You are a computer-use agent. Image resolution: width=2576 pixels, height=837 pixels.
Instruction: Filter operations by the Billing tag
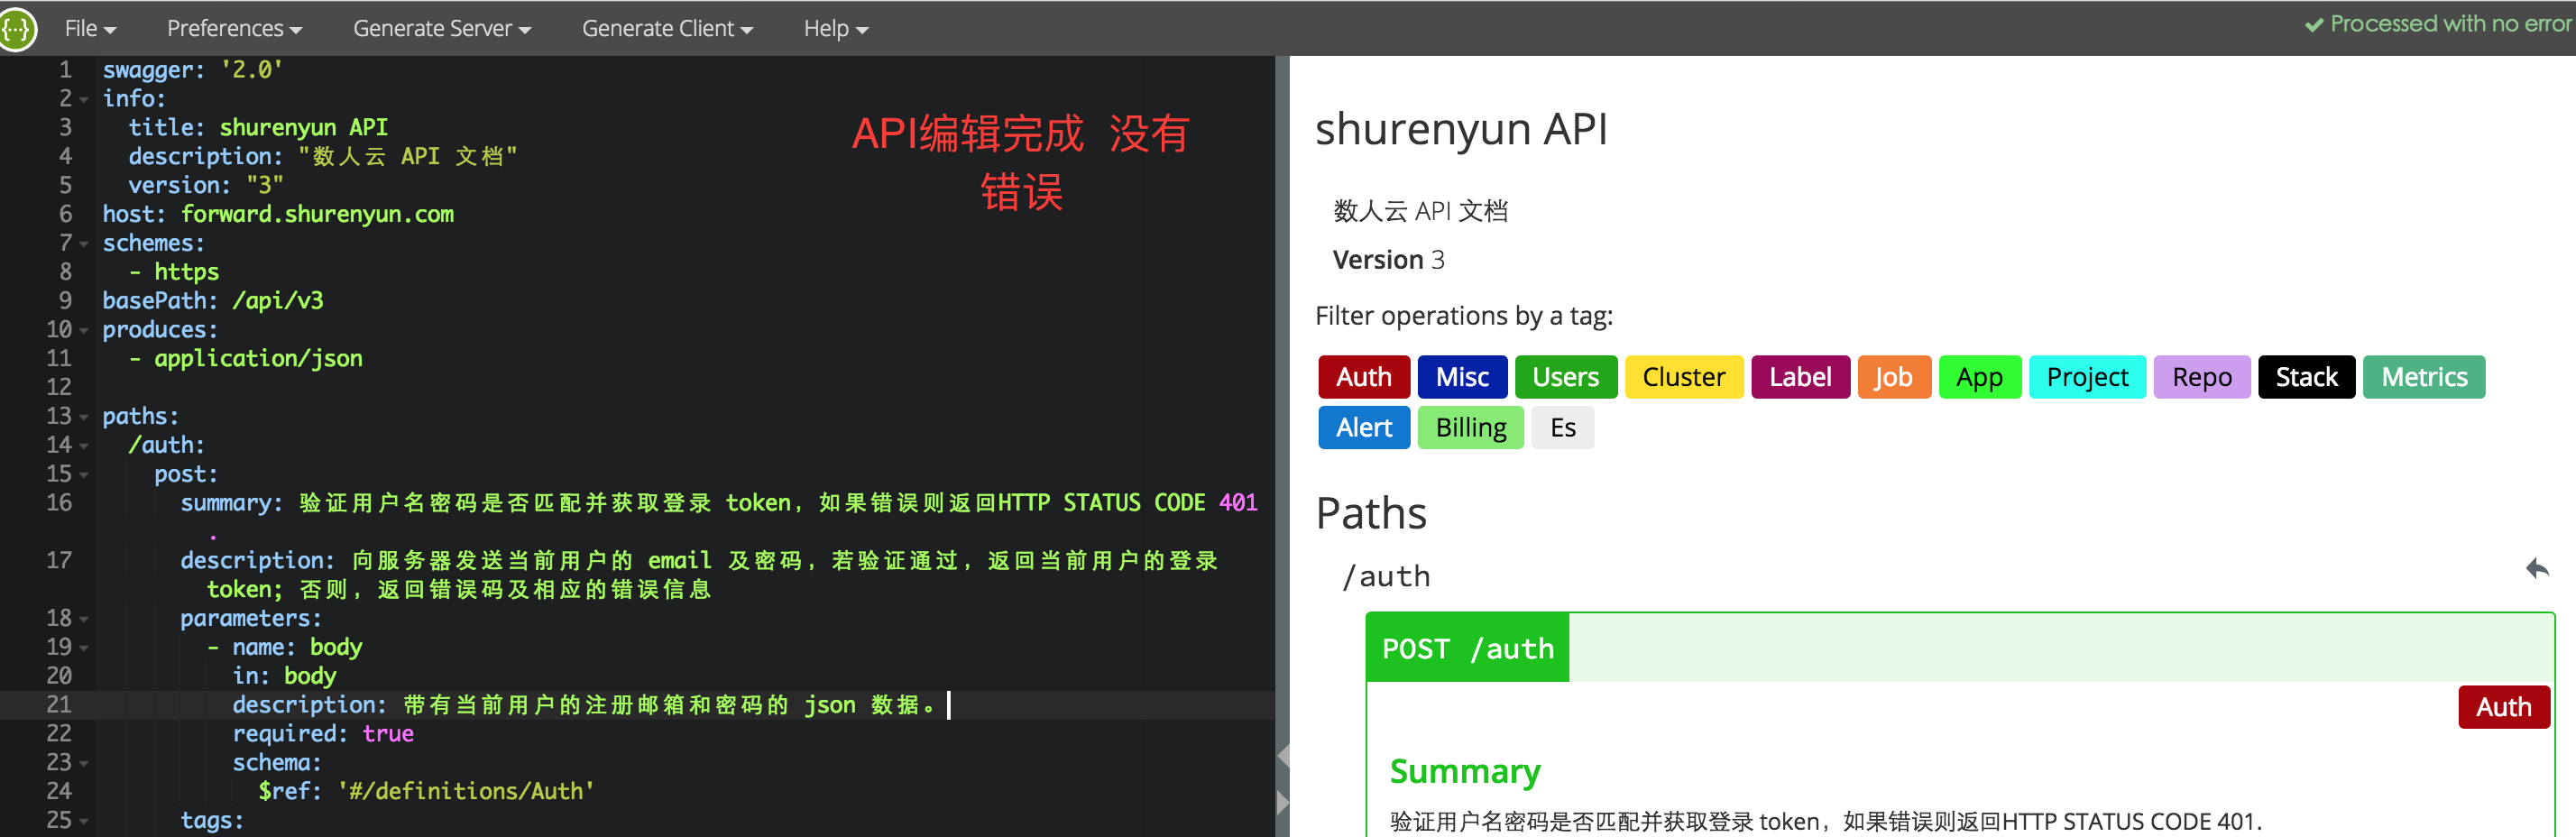[1471, 428]
